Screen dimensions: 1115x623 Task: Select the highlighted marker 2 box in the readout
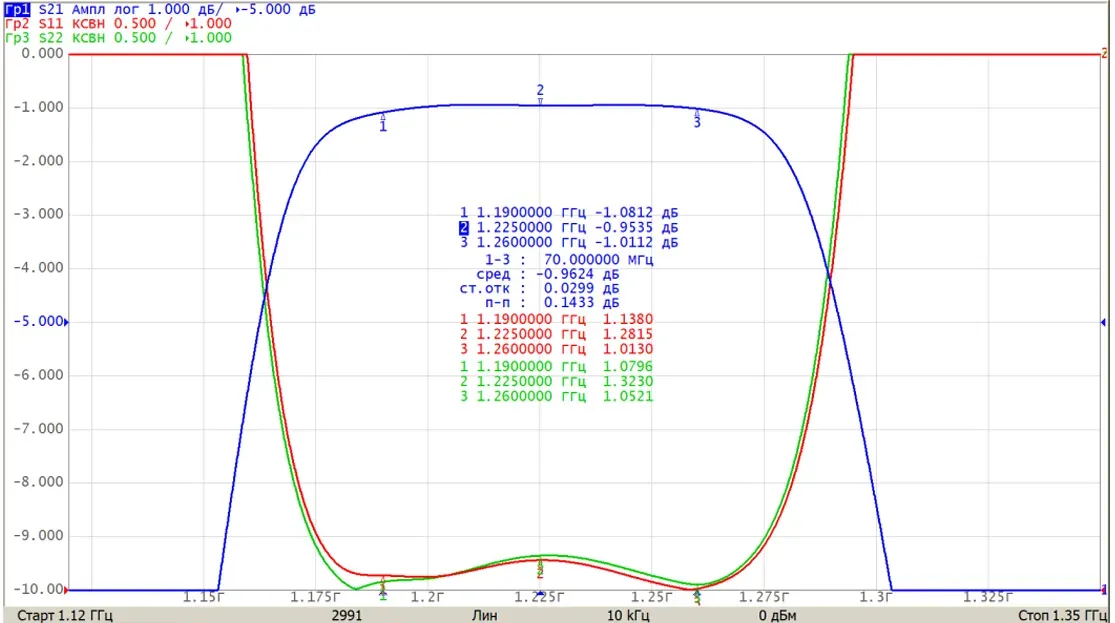click(464, 228)
